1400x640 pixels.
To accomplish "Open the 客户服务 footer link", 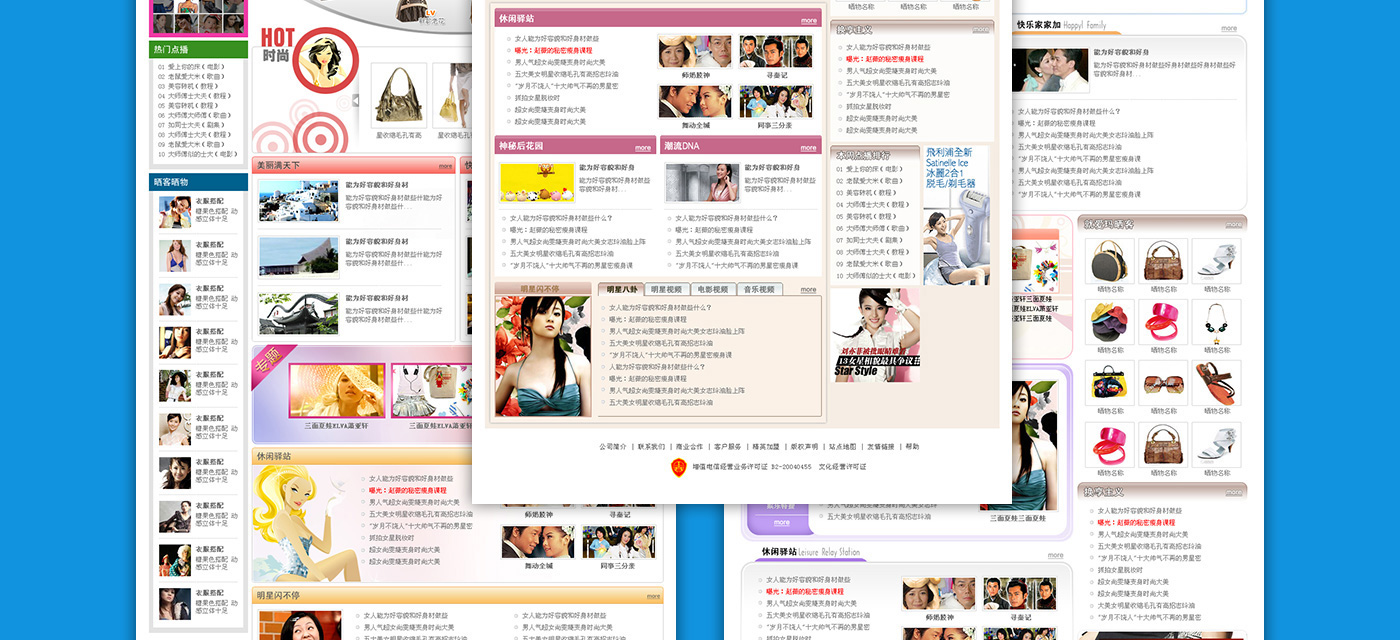I will (728, 447).
